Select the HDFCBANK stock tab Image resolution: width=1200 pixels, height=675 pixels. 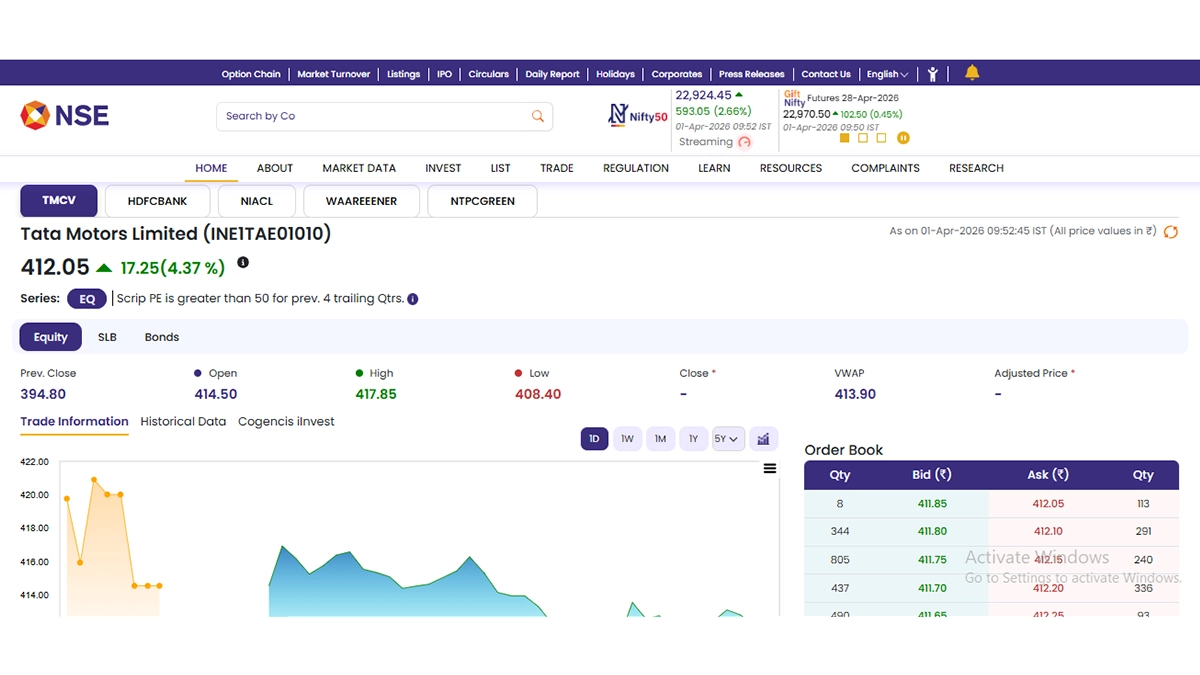[x=157, y=201]
